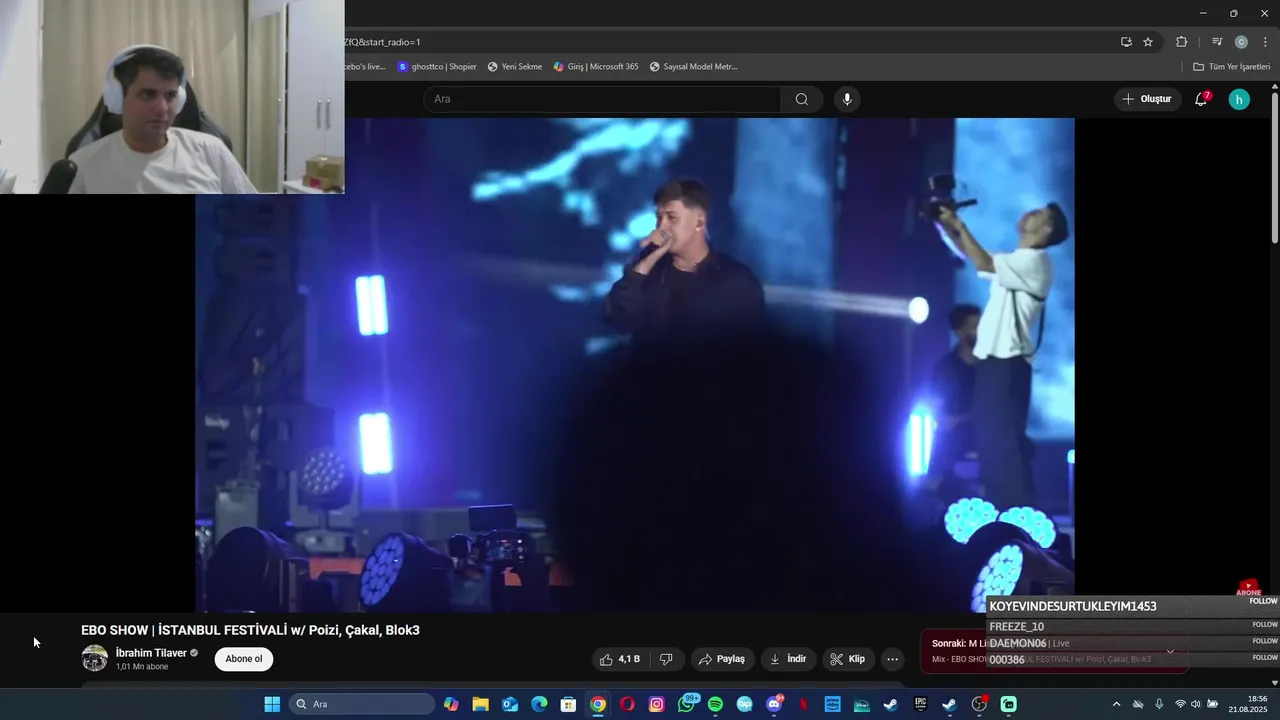Image resolution: width=1280 pixels, height=720 pixels.
Task: Launch Outlook from the taskbar
Action: pos(510,704)
